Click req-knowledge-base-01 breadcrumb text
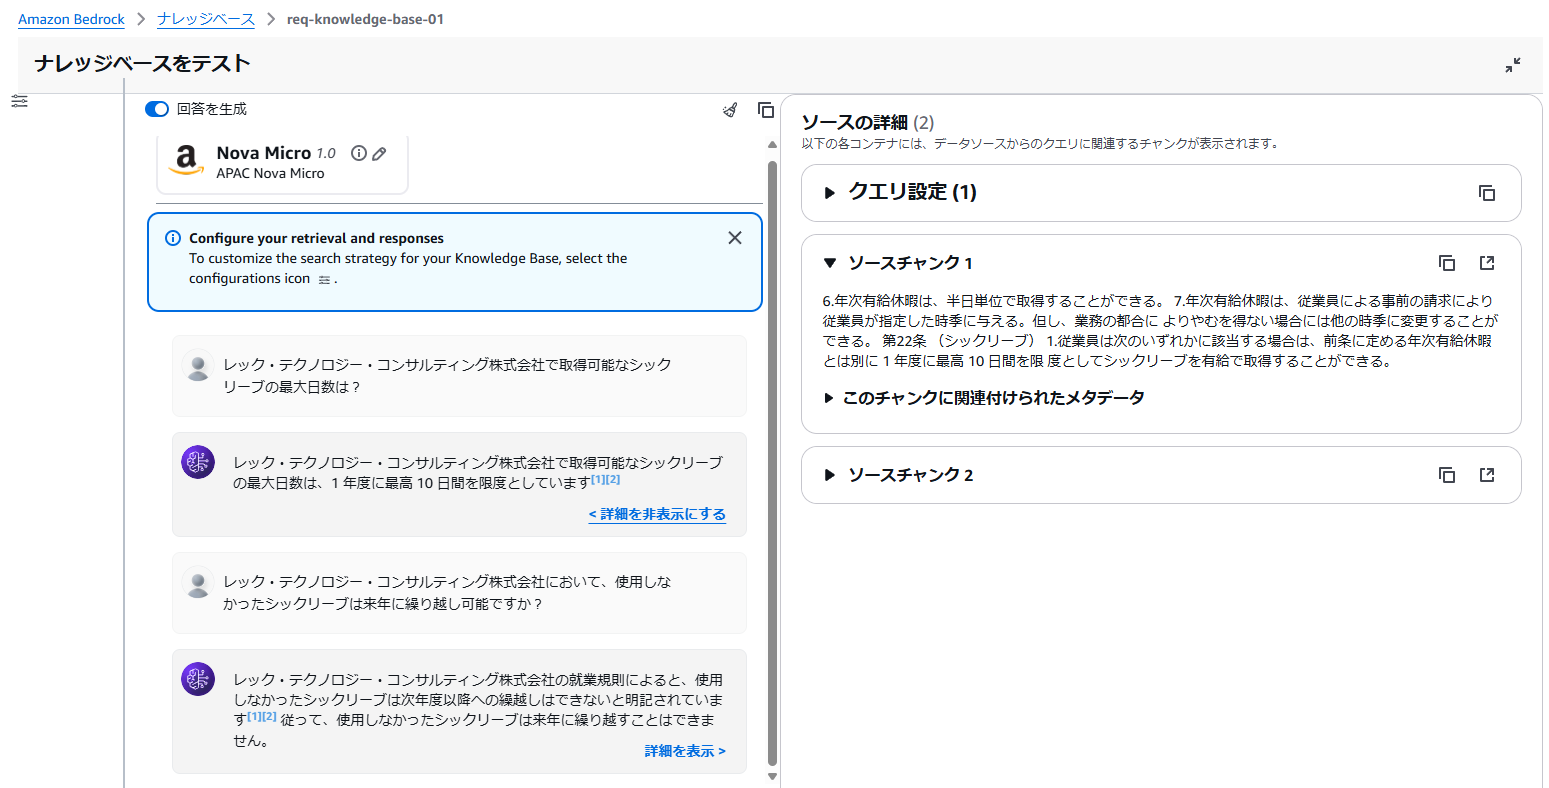Screen dimensions: 1549x788 coord(365,19)
